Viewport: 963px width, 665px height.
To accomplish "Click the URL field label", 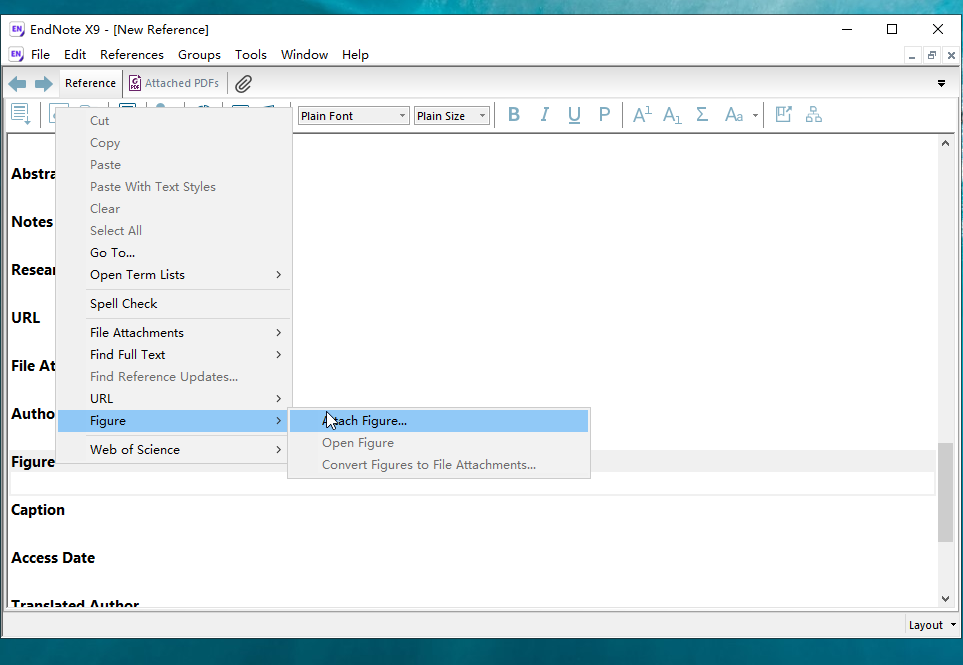I will click(25, 317).
